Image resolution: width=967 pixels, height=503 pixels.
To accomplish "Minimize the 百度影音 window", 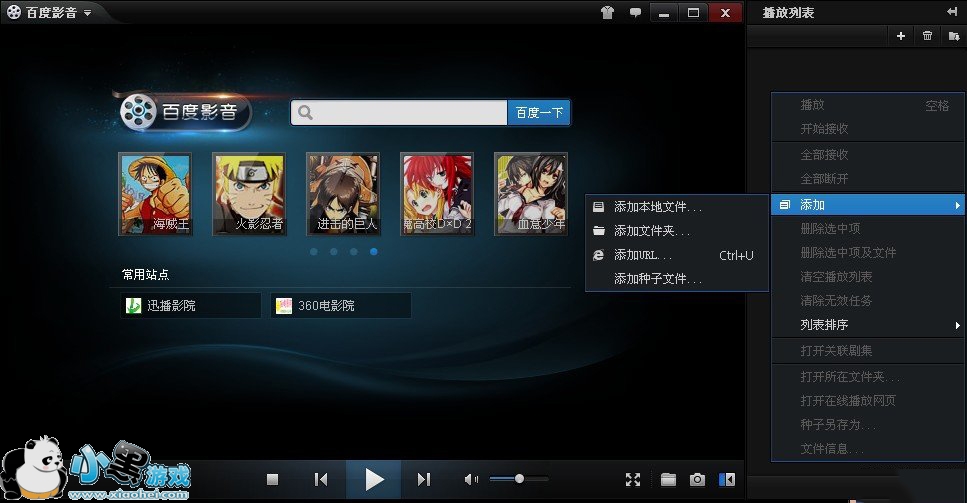I will 664,13.
